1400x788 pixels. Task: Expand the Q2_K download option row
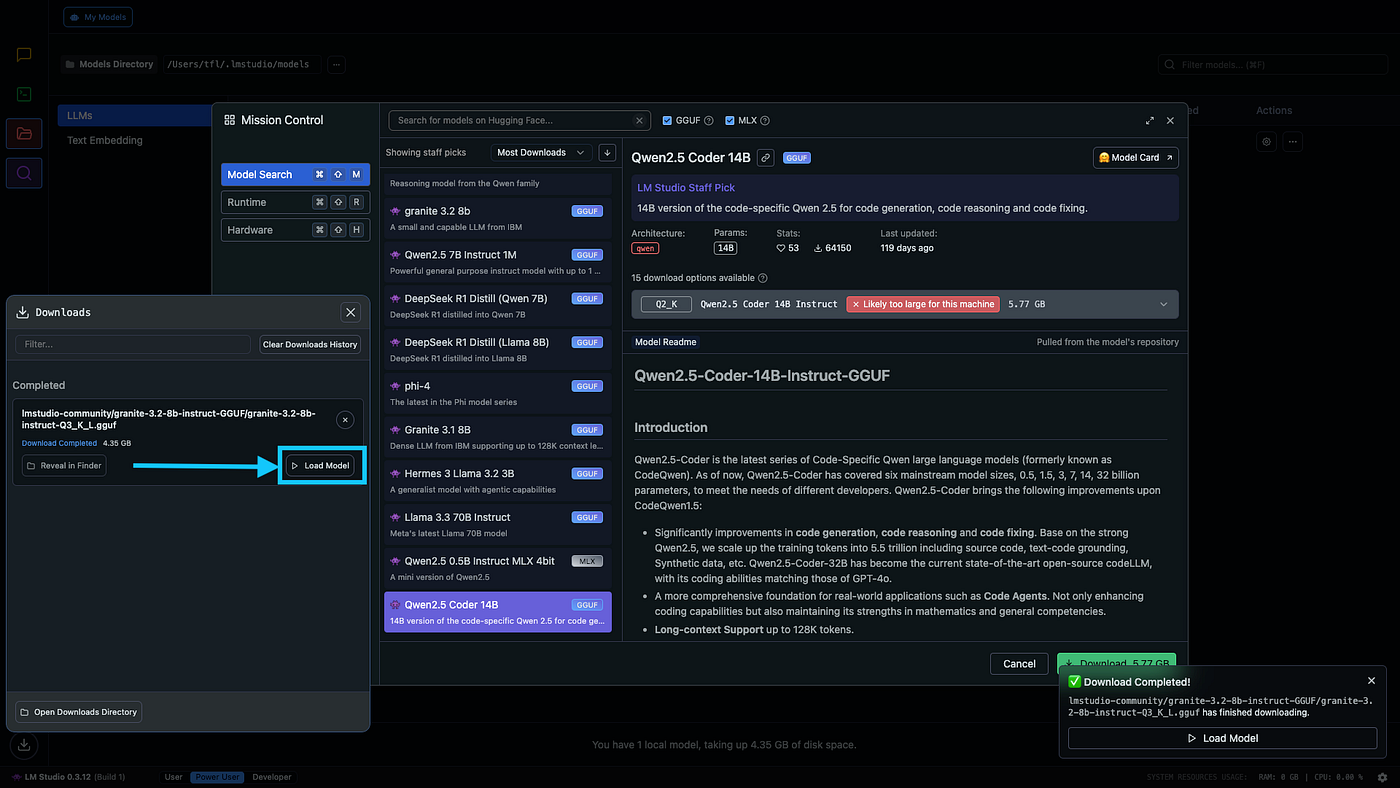click(905, 304)
